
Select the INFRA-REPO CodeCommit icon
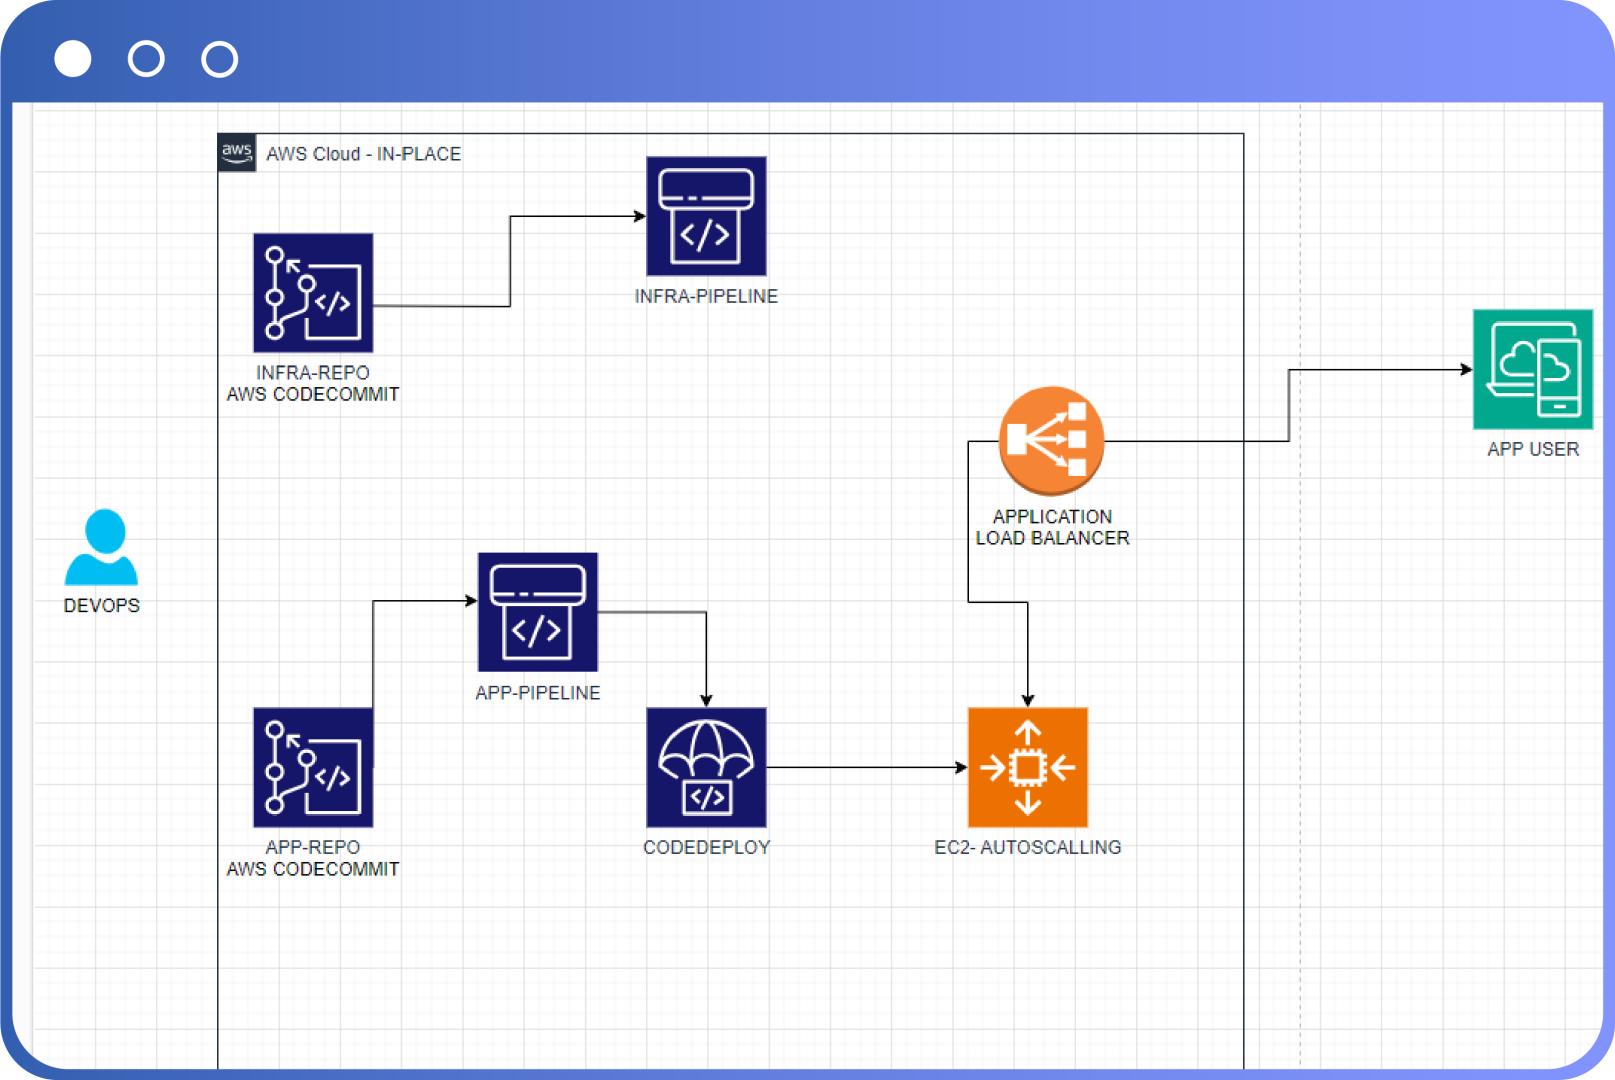[x=313, y=293]
